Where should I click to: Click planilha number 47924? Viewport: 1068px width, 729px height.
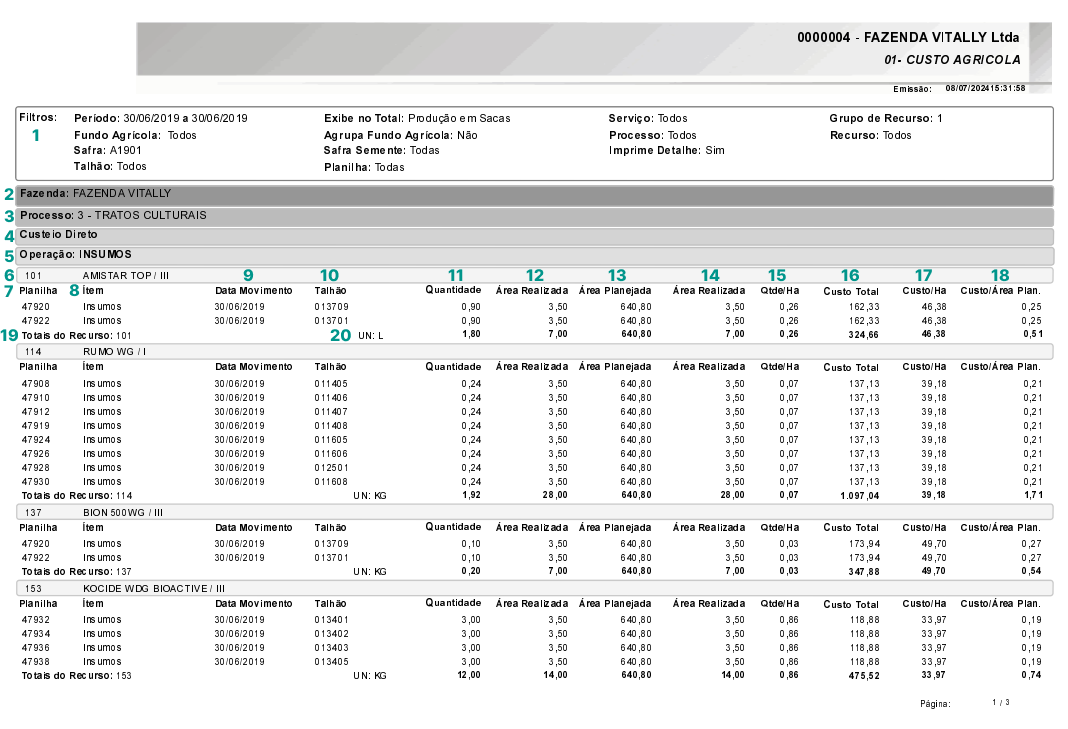(35, 439)
